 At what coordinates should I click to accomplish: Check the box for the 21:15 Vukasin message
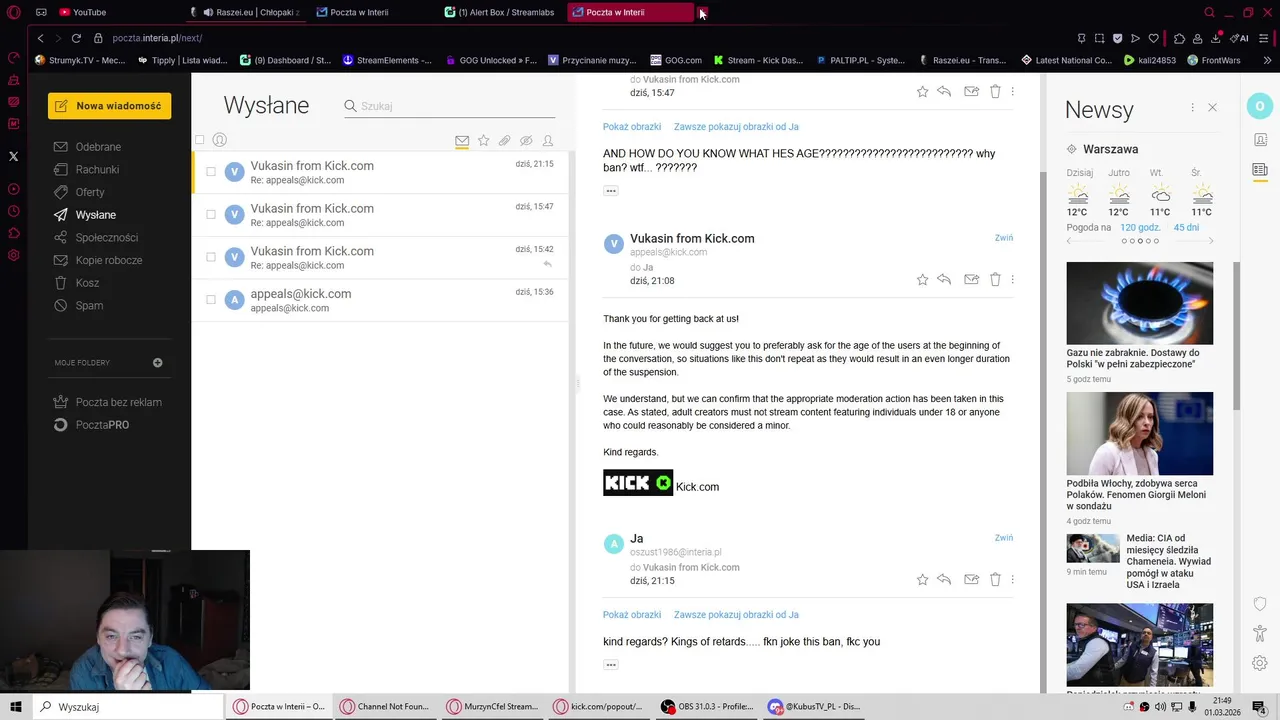211,172
